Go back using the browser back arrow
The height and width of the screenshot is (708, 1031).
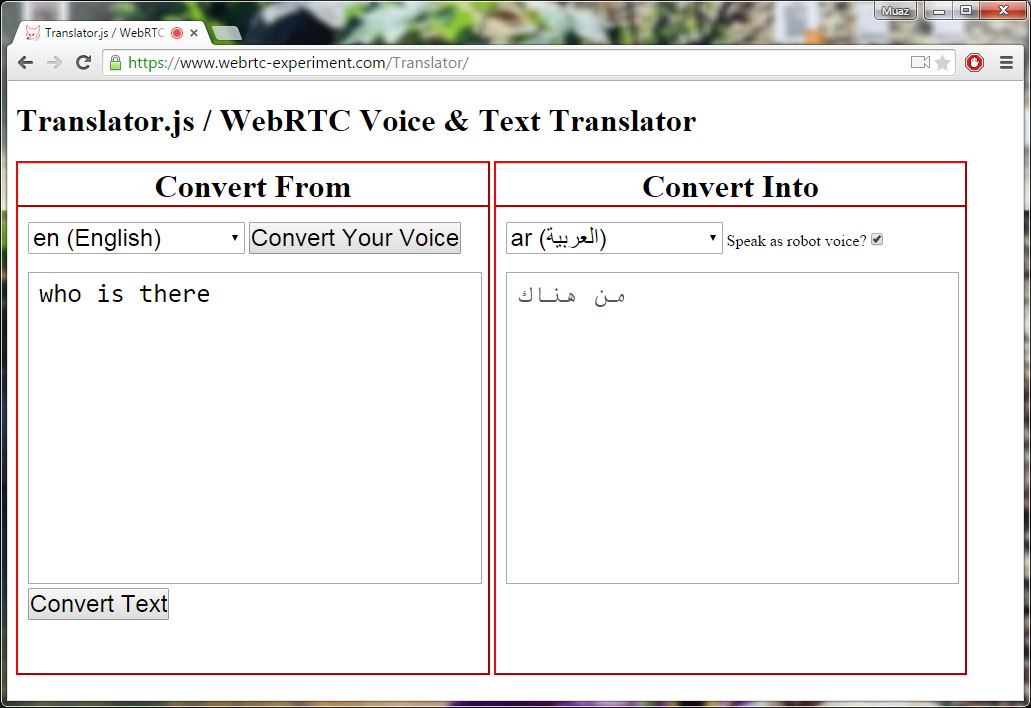26,62
